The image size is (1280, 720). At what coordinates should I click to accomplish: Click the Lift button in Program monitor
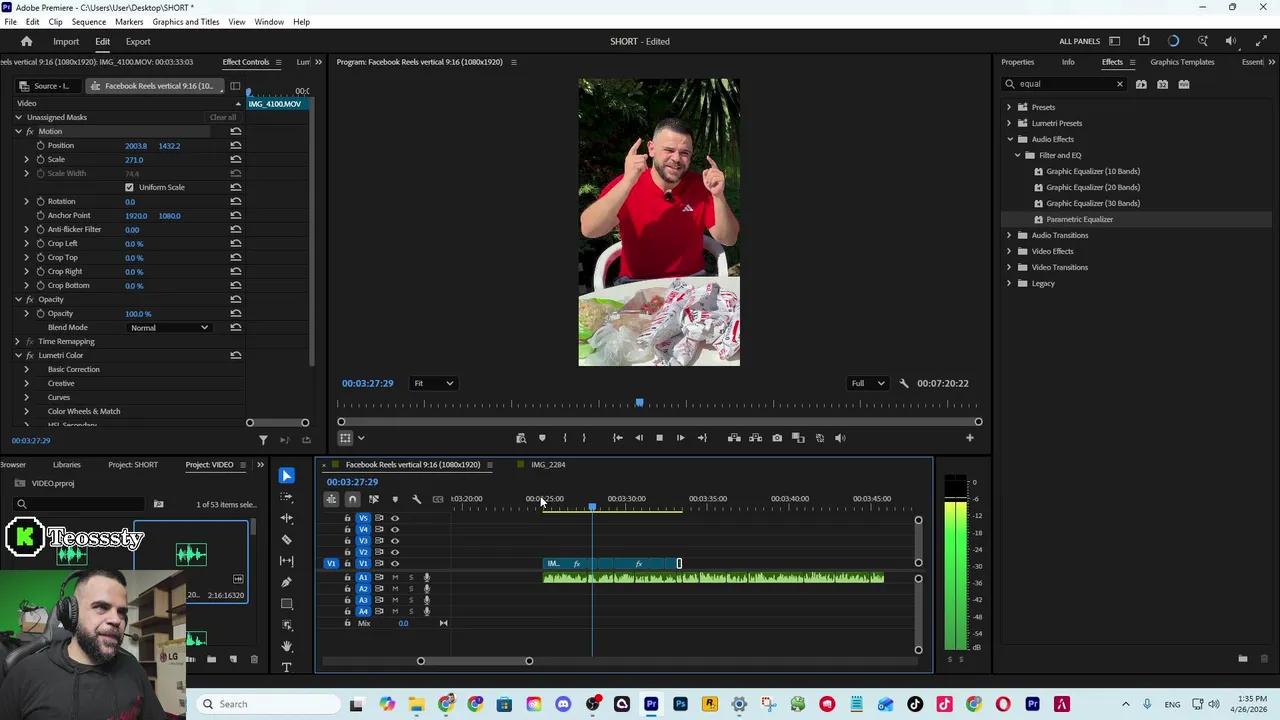pos(734,438)
